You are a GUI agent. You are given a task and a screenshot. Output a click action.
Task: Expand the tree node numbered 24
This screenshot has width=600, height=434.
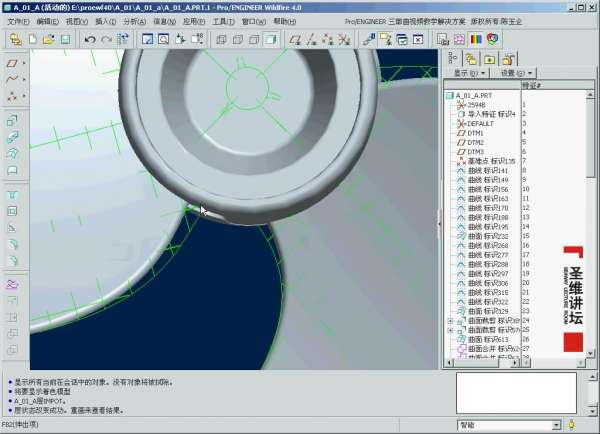450,321
